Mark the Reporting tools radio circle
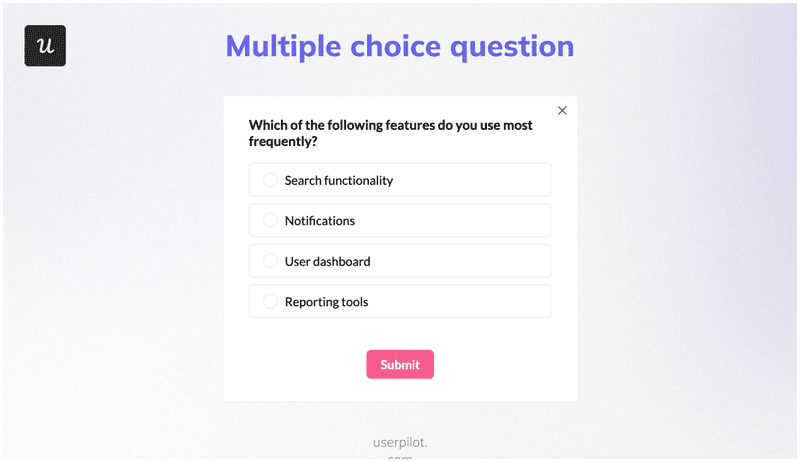 click(270, 301)
